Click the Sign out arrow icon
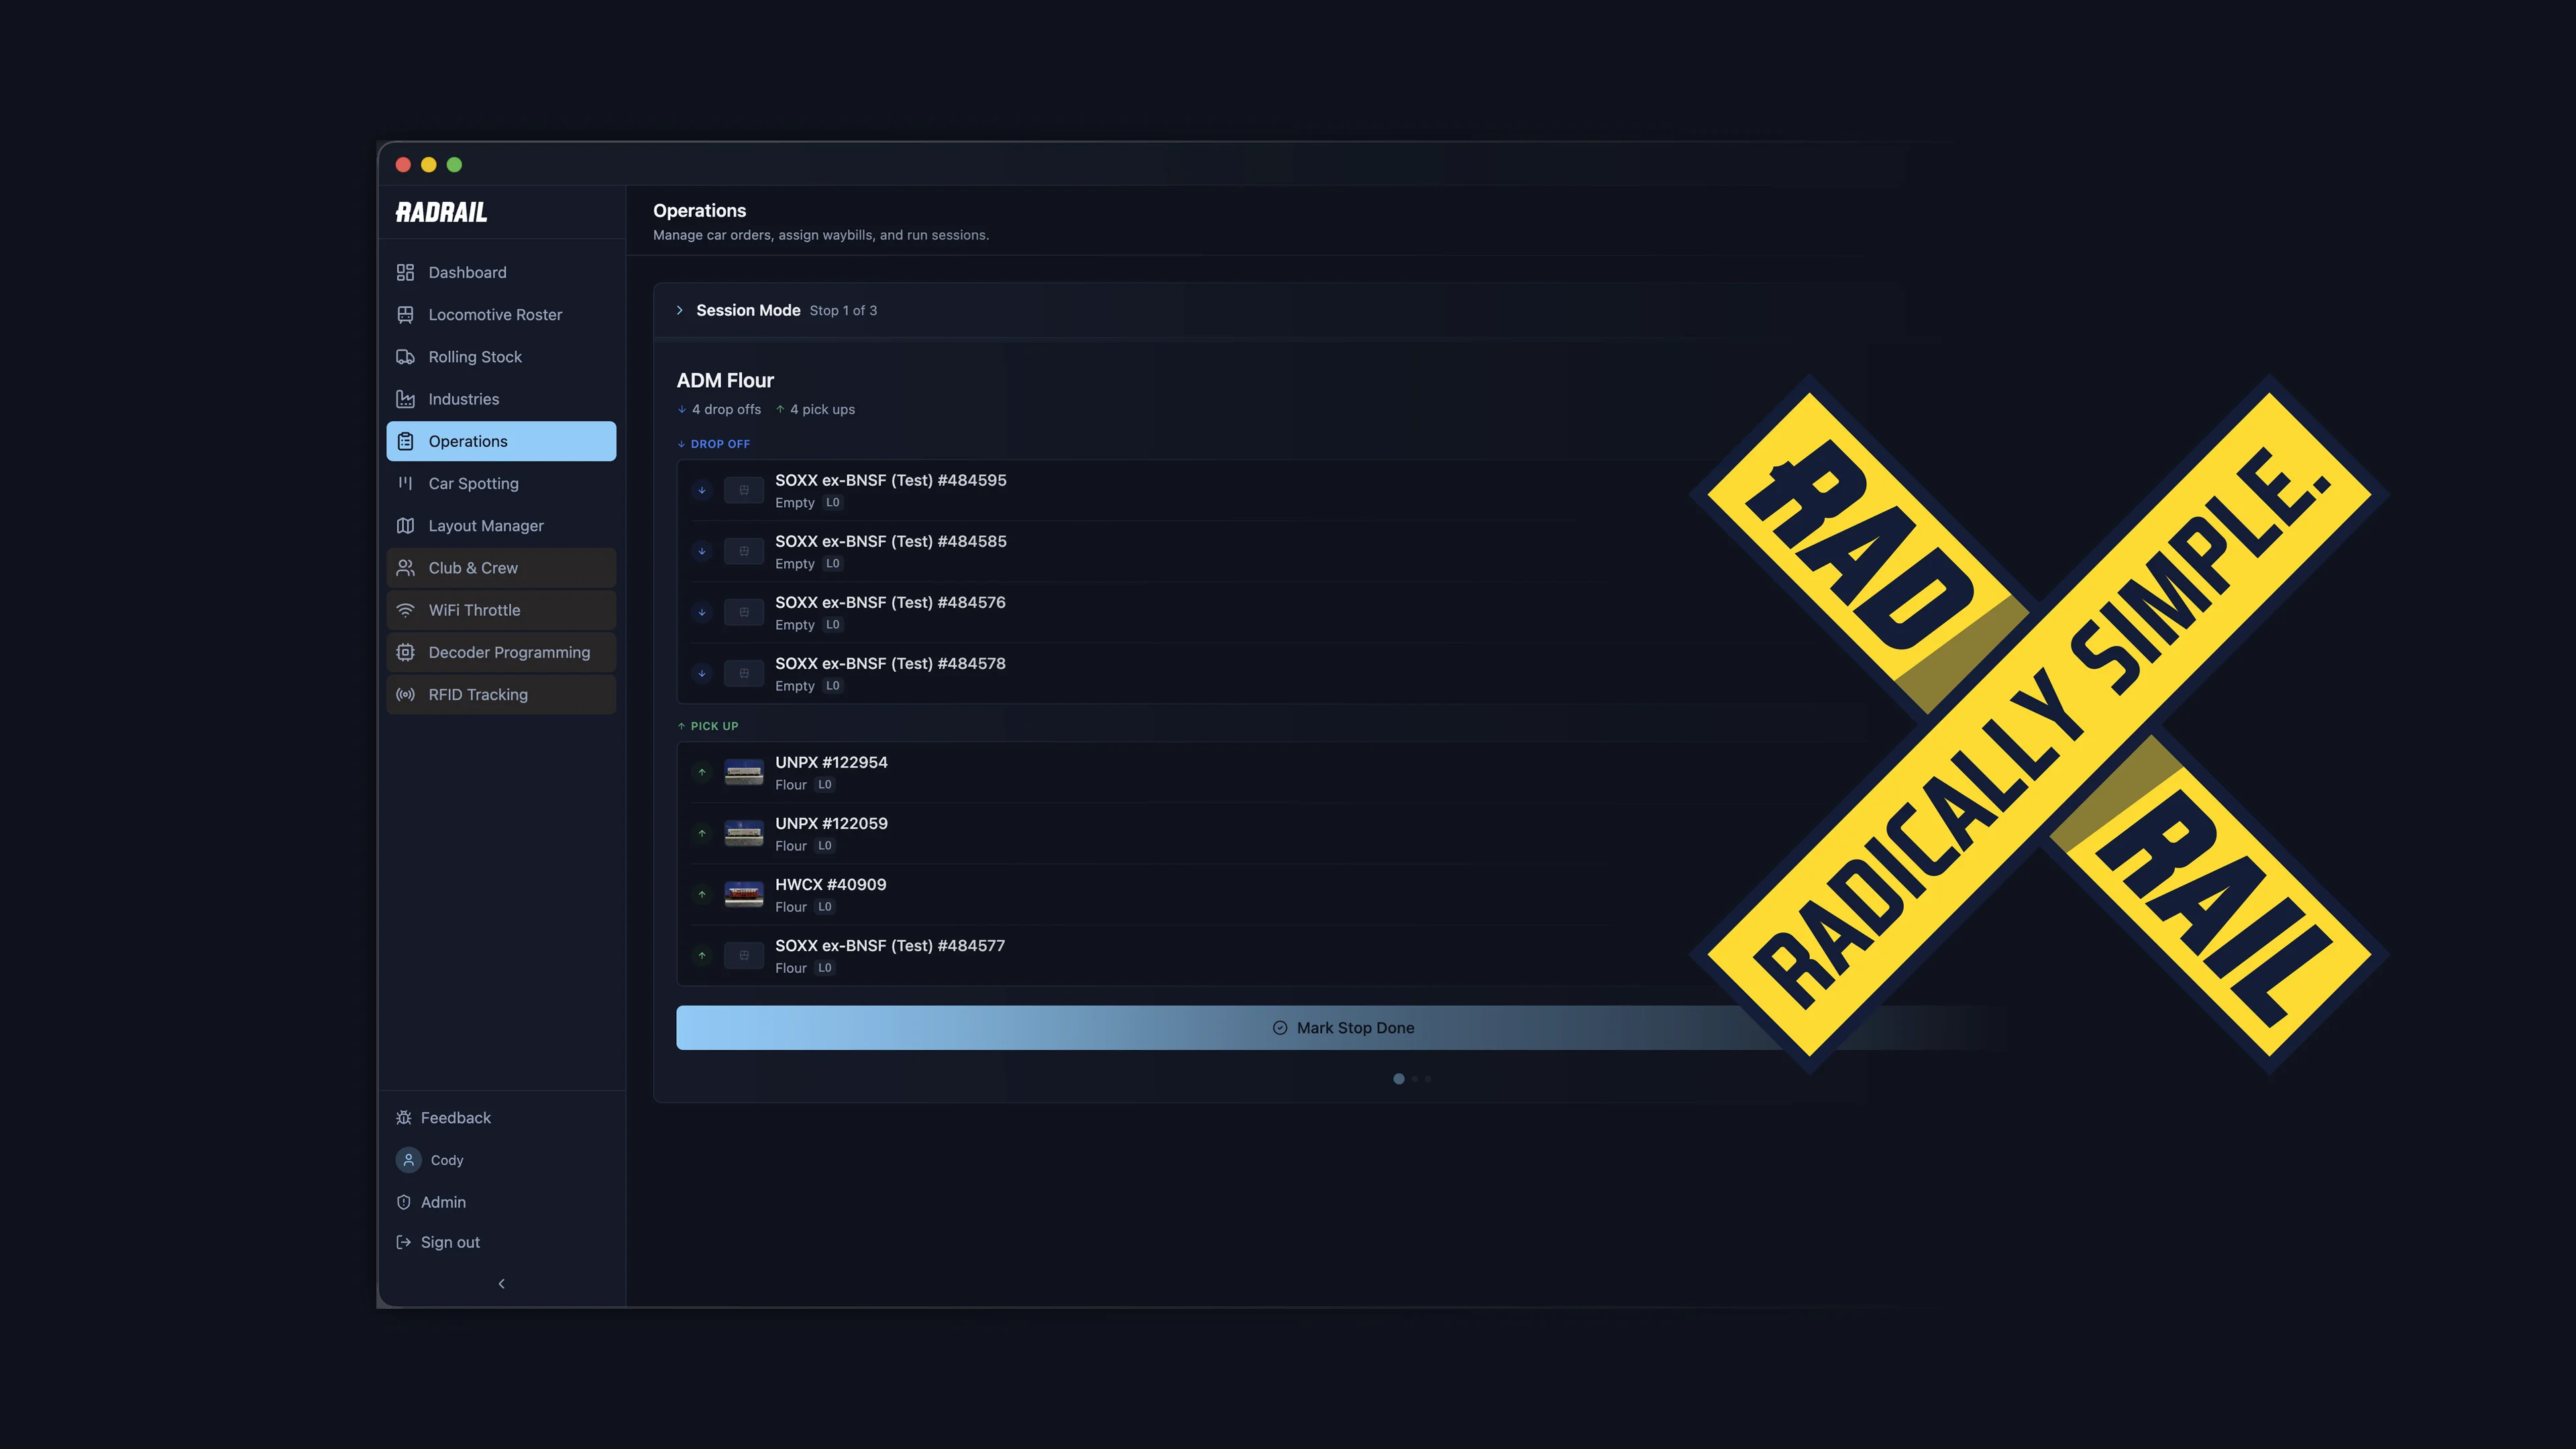 404,1242
